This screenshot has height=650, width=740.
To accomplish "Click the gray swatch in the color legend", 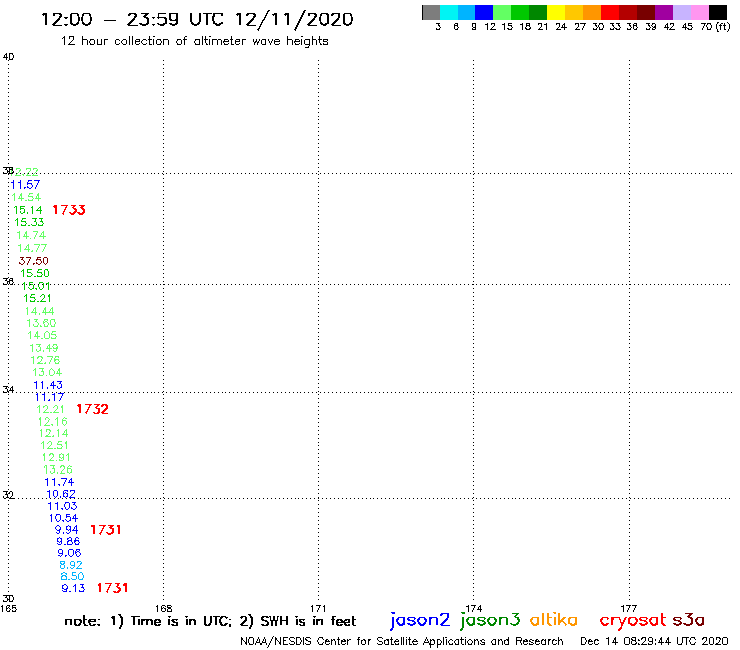I will [x=431, y=12].
